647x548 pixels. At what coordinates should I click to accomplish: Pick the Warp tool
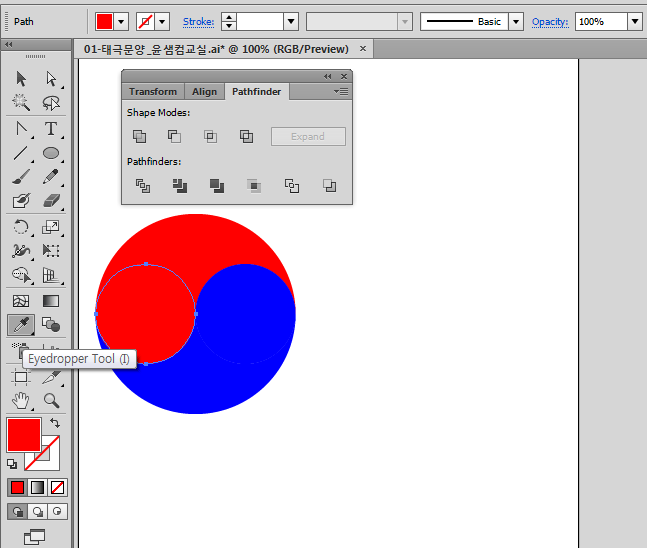coord(21,251)
